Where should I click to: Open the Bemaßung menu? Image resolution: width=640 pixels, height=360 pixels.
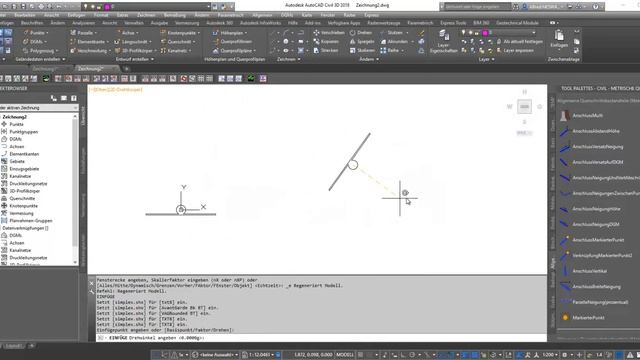pyautogui.click(x=174, y=15)
